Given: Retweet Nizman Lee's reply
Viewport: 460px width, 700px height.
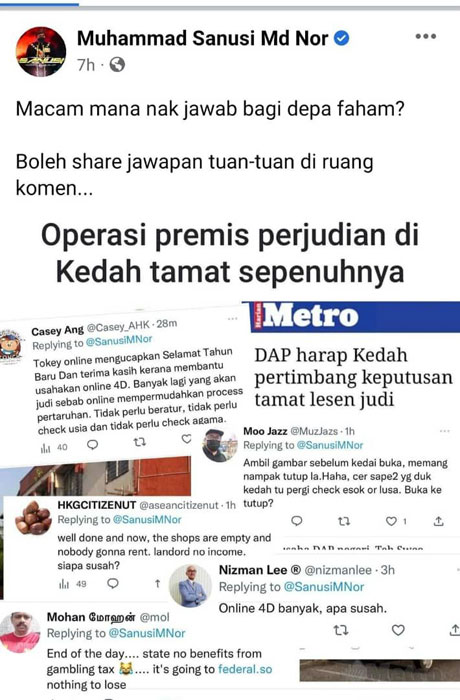Looking at the screenshot, I should pyautogui.click(x=341, y=630).
